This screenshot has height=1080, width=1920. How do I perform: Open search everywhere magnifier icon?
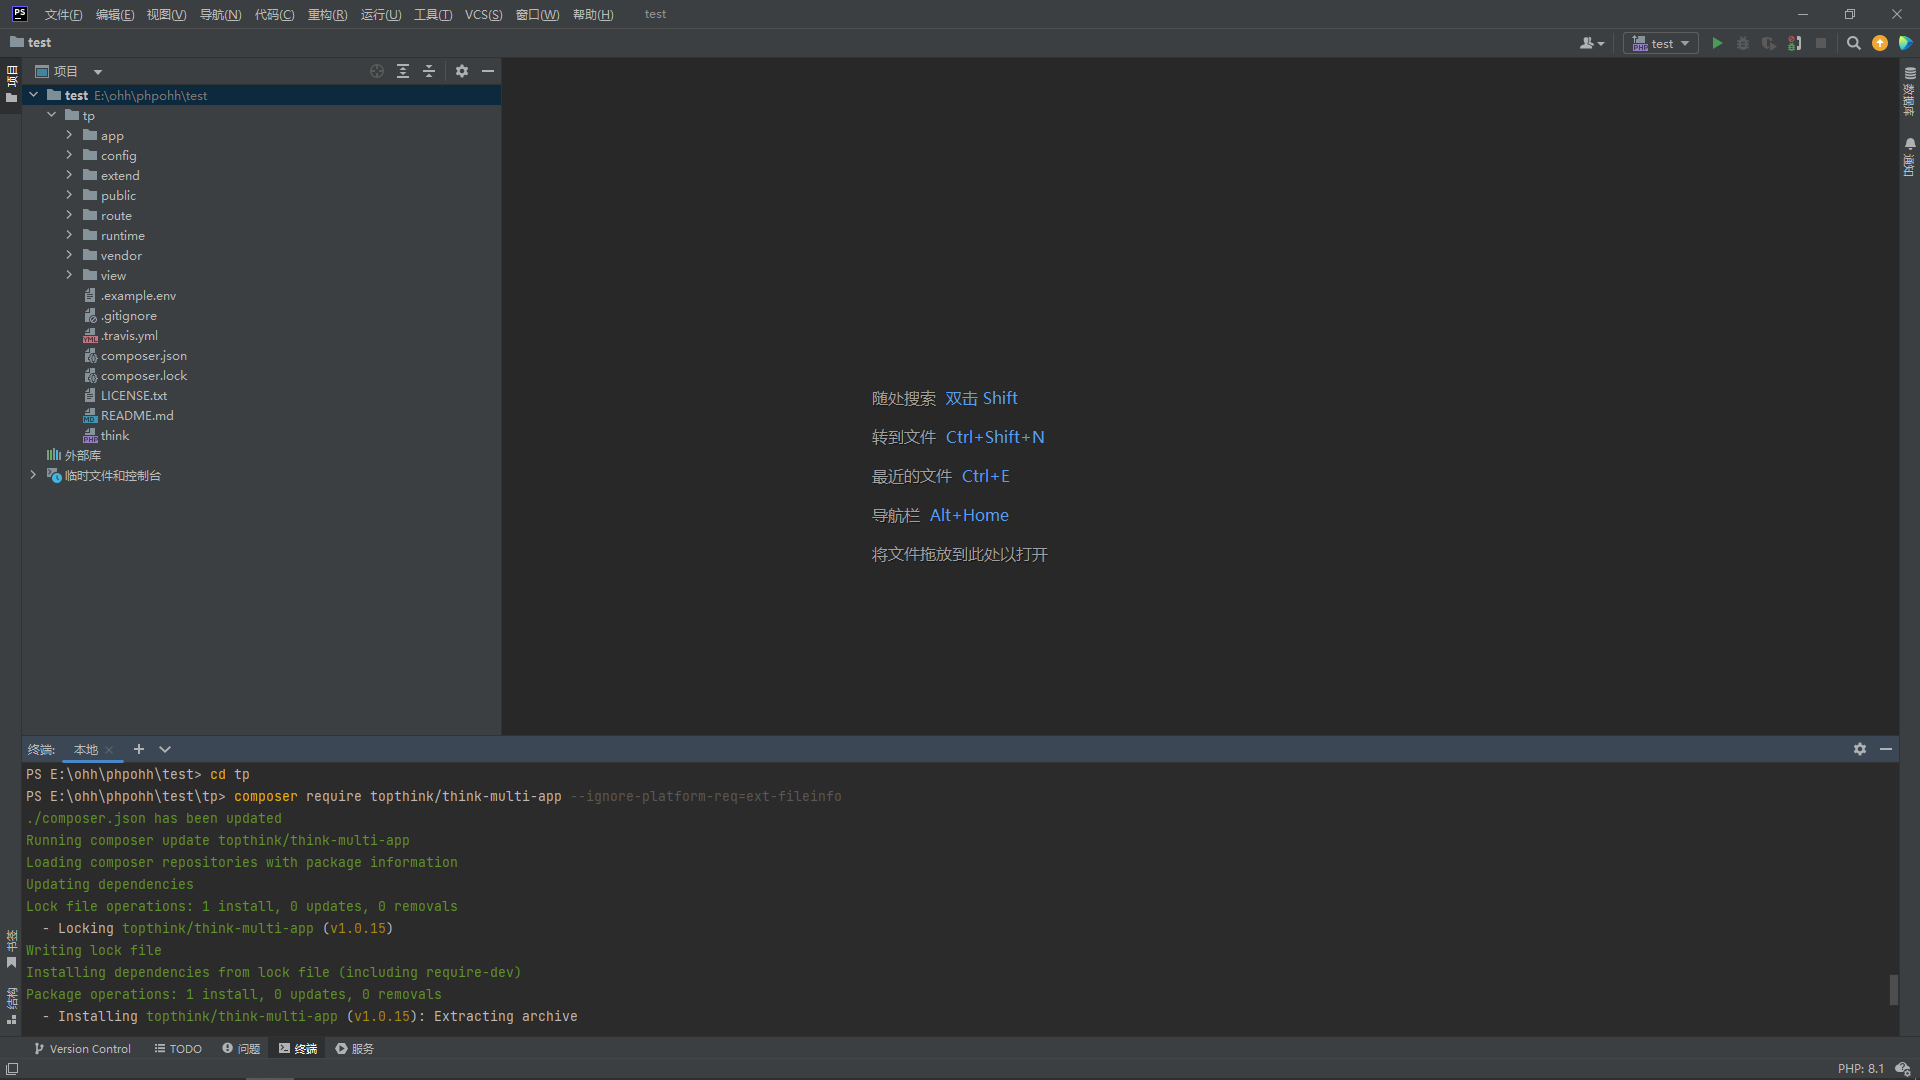[x=1854, y=43]
